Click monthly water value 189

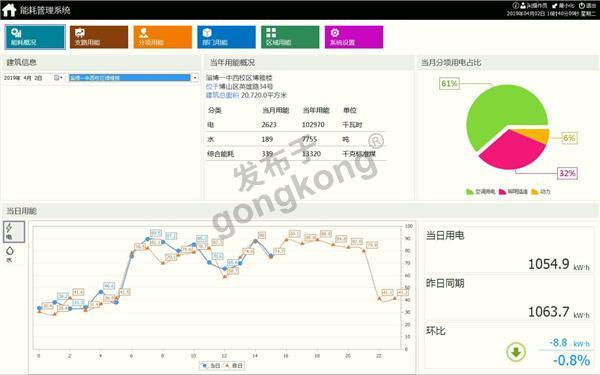267,139
